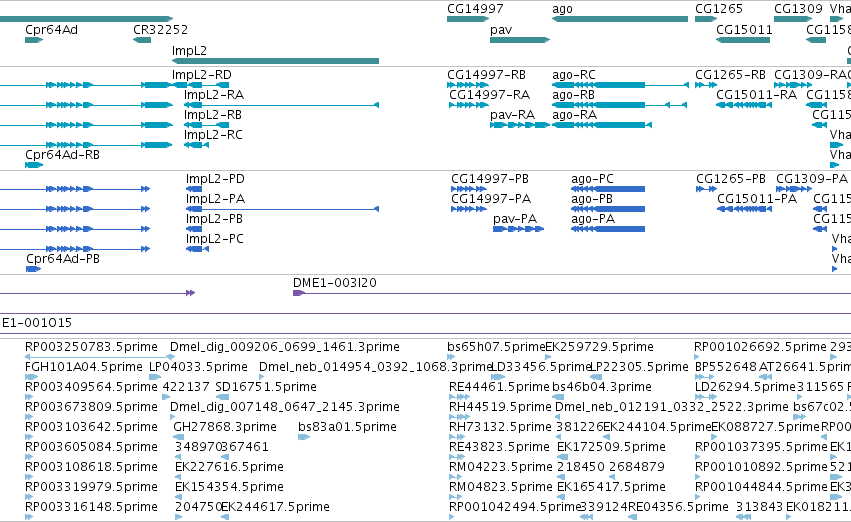Click the RP001026692.5prime EST label
The height and width of the screenshot is (522, 851).
pos(760,347)
